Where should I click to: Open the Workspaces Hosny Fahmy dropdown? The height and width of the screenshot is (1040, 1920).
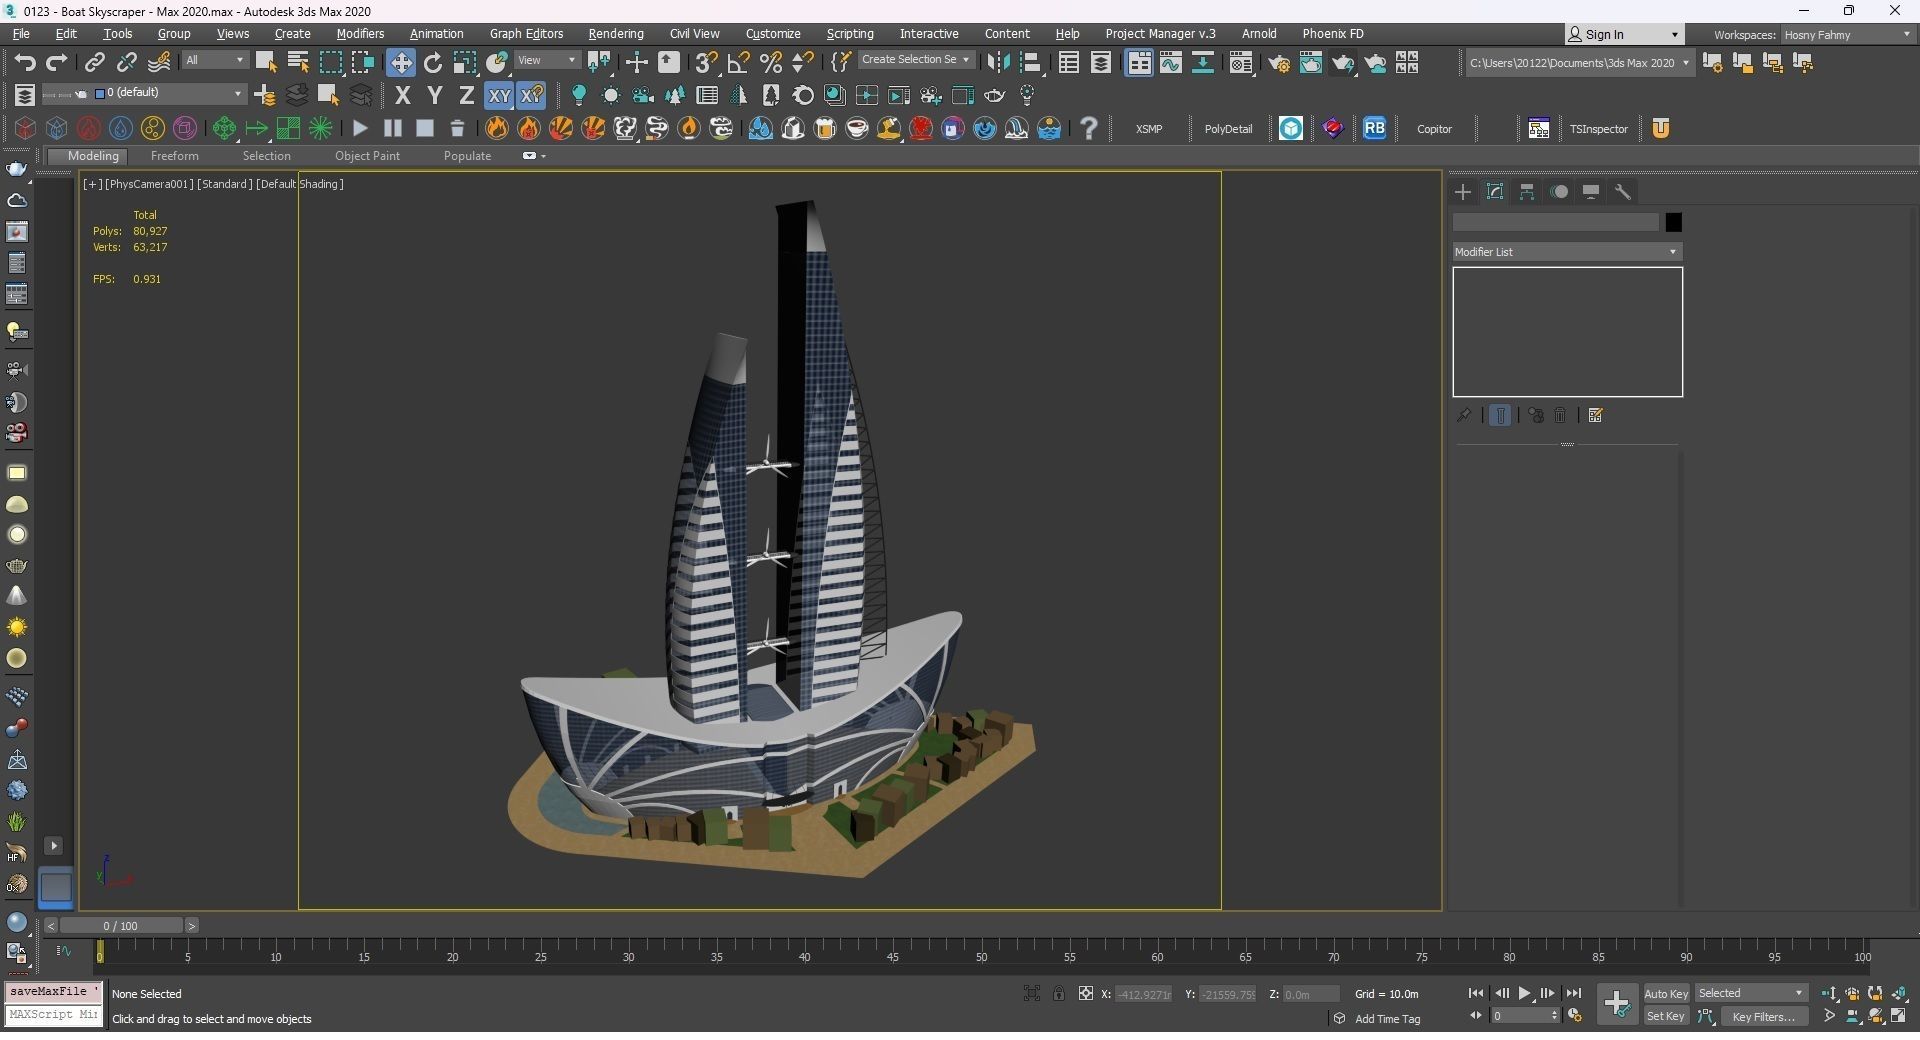pos(1847,35)
